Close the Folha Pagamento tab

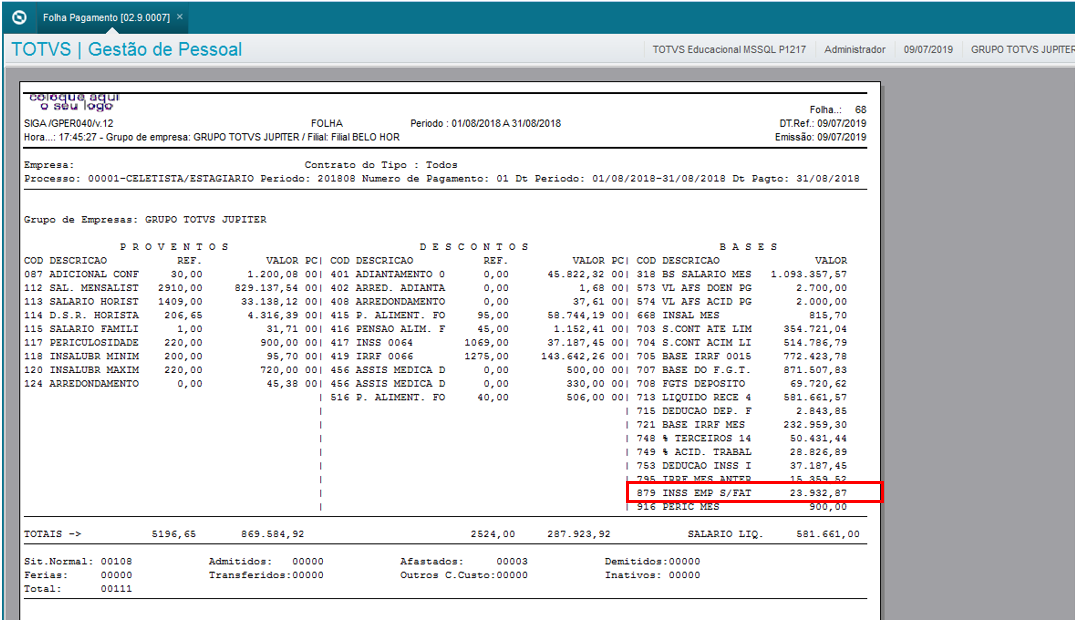(180, 16)
